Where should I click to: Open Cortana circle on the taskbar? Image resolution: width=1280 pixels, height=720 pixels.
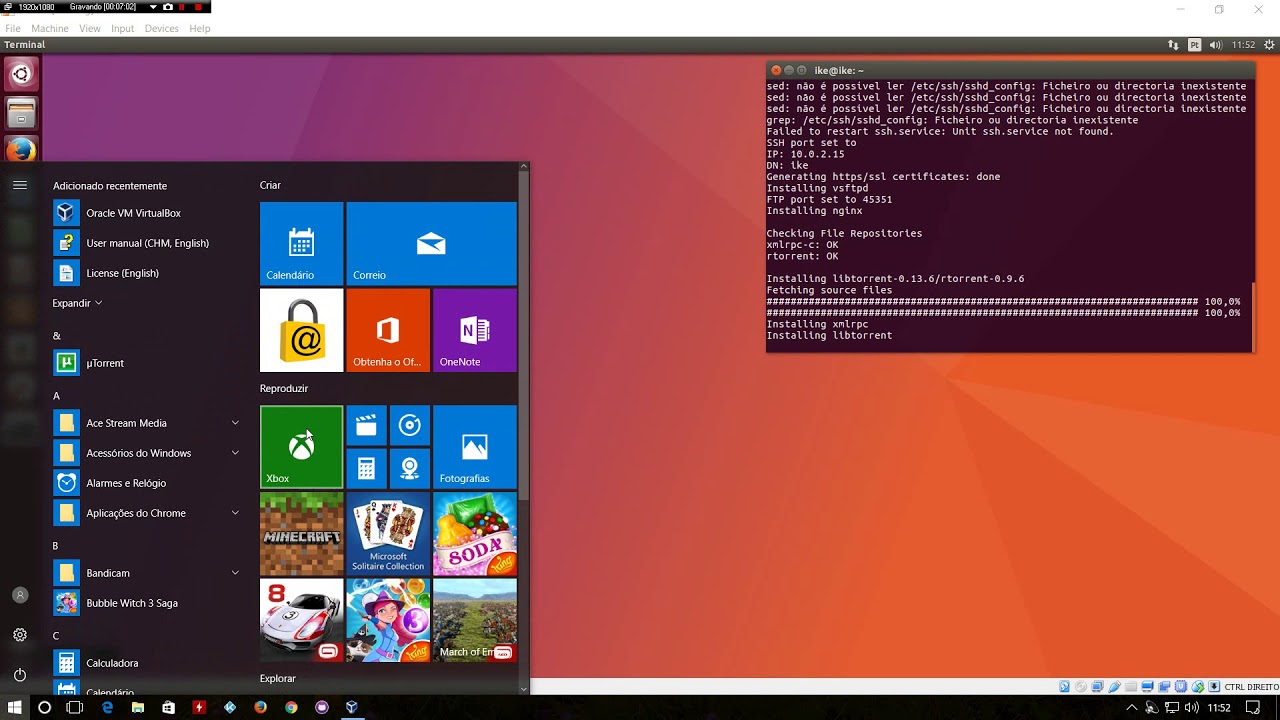[44, 707]
